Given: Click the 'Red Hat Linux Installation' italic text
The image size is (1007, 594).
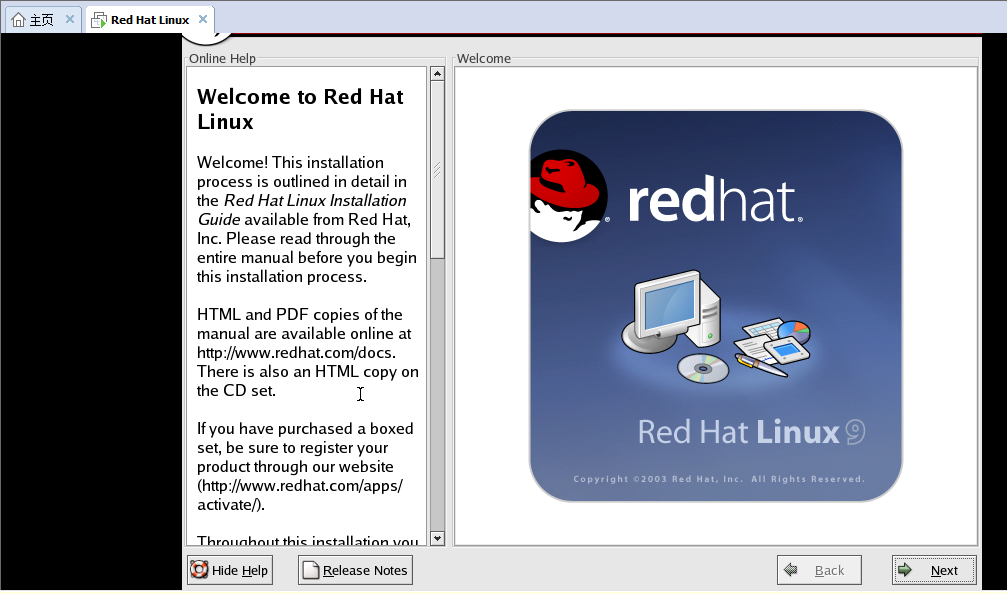Looking at the screenshot, I should tap(315, 200).
